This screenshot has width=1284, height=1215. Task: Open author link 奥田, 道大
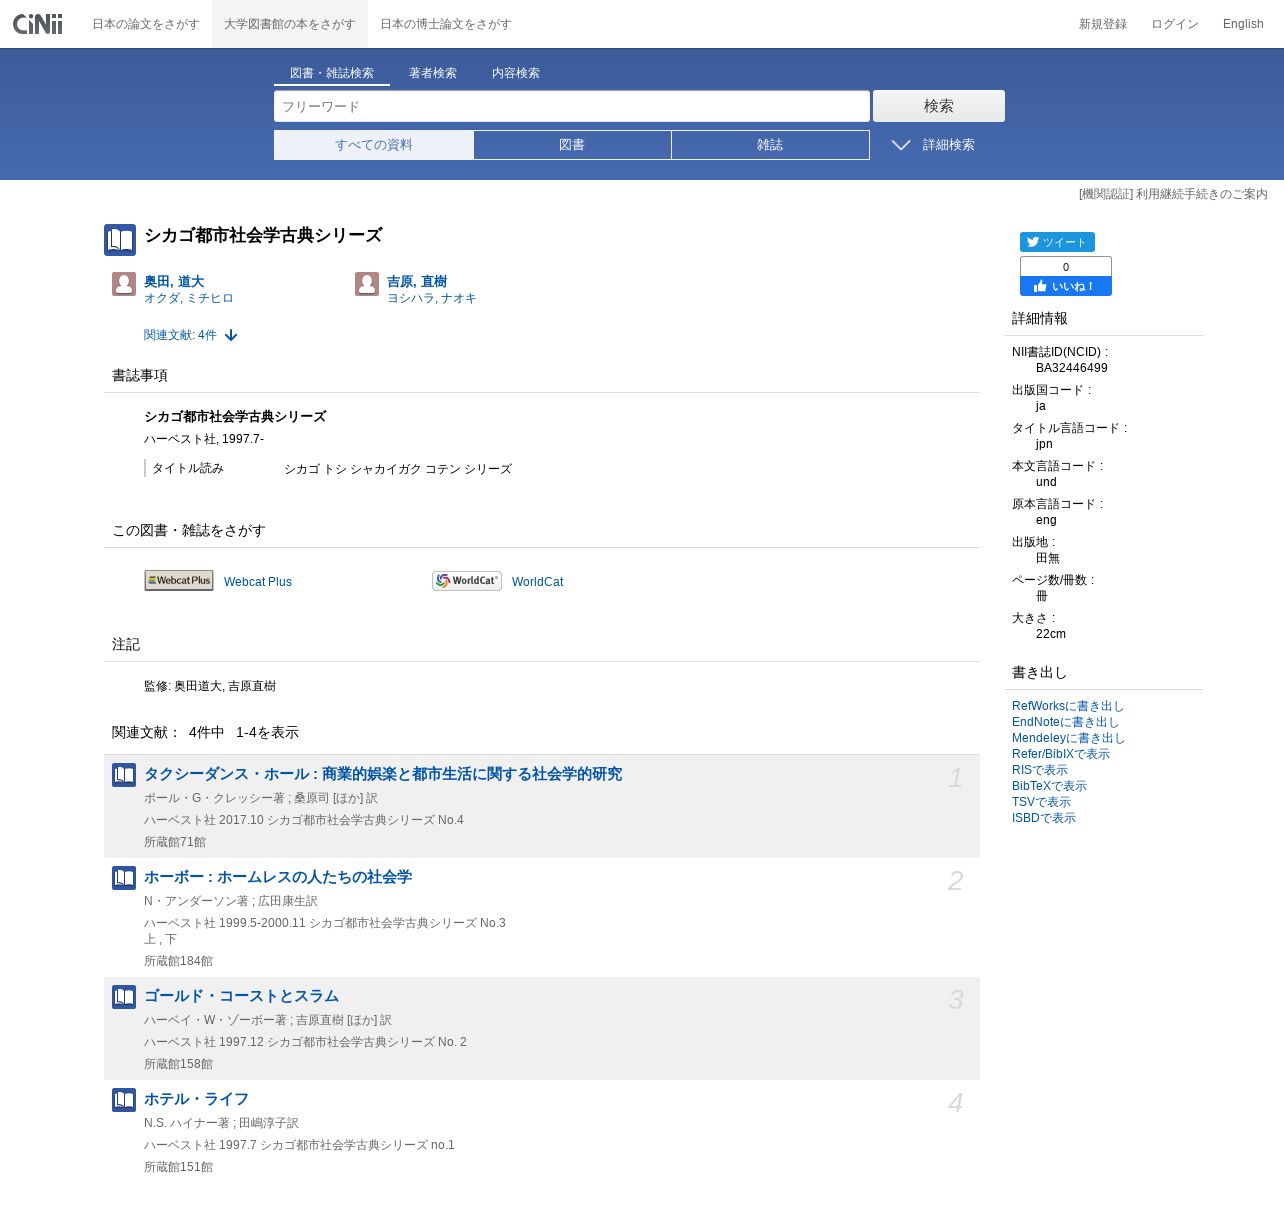(174, 281)
